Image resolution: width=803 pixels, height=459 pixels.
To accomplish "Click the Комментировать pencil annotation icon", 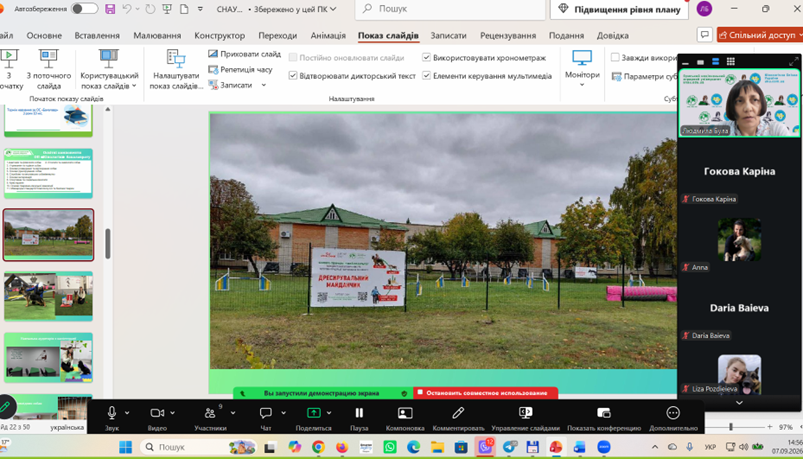I will [458, 413].
